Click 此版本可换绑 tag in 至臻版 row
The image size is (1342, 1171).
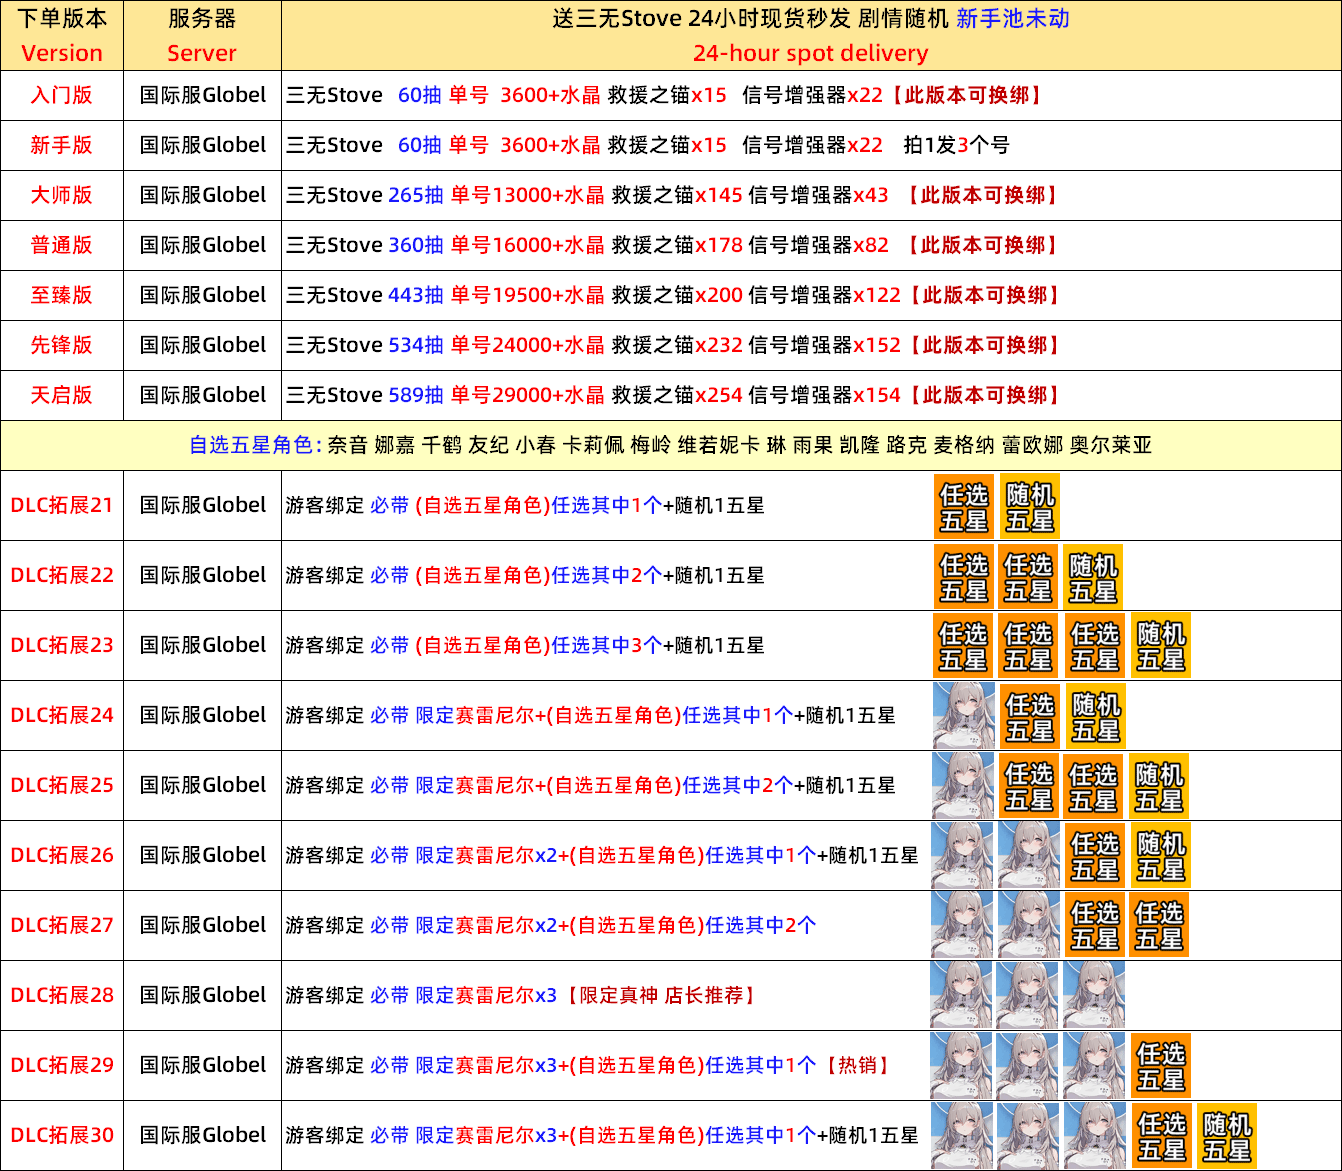coord(984,295)
